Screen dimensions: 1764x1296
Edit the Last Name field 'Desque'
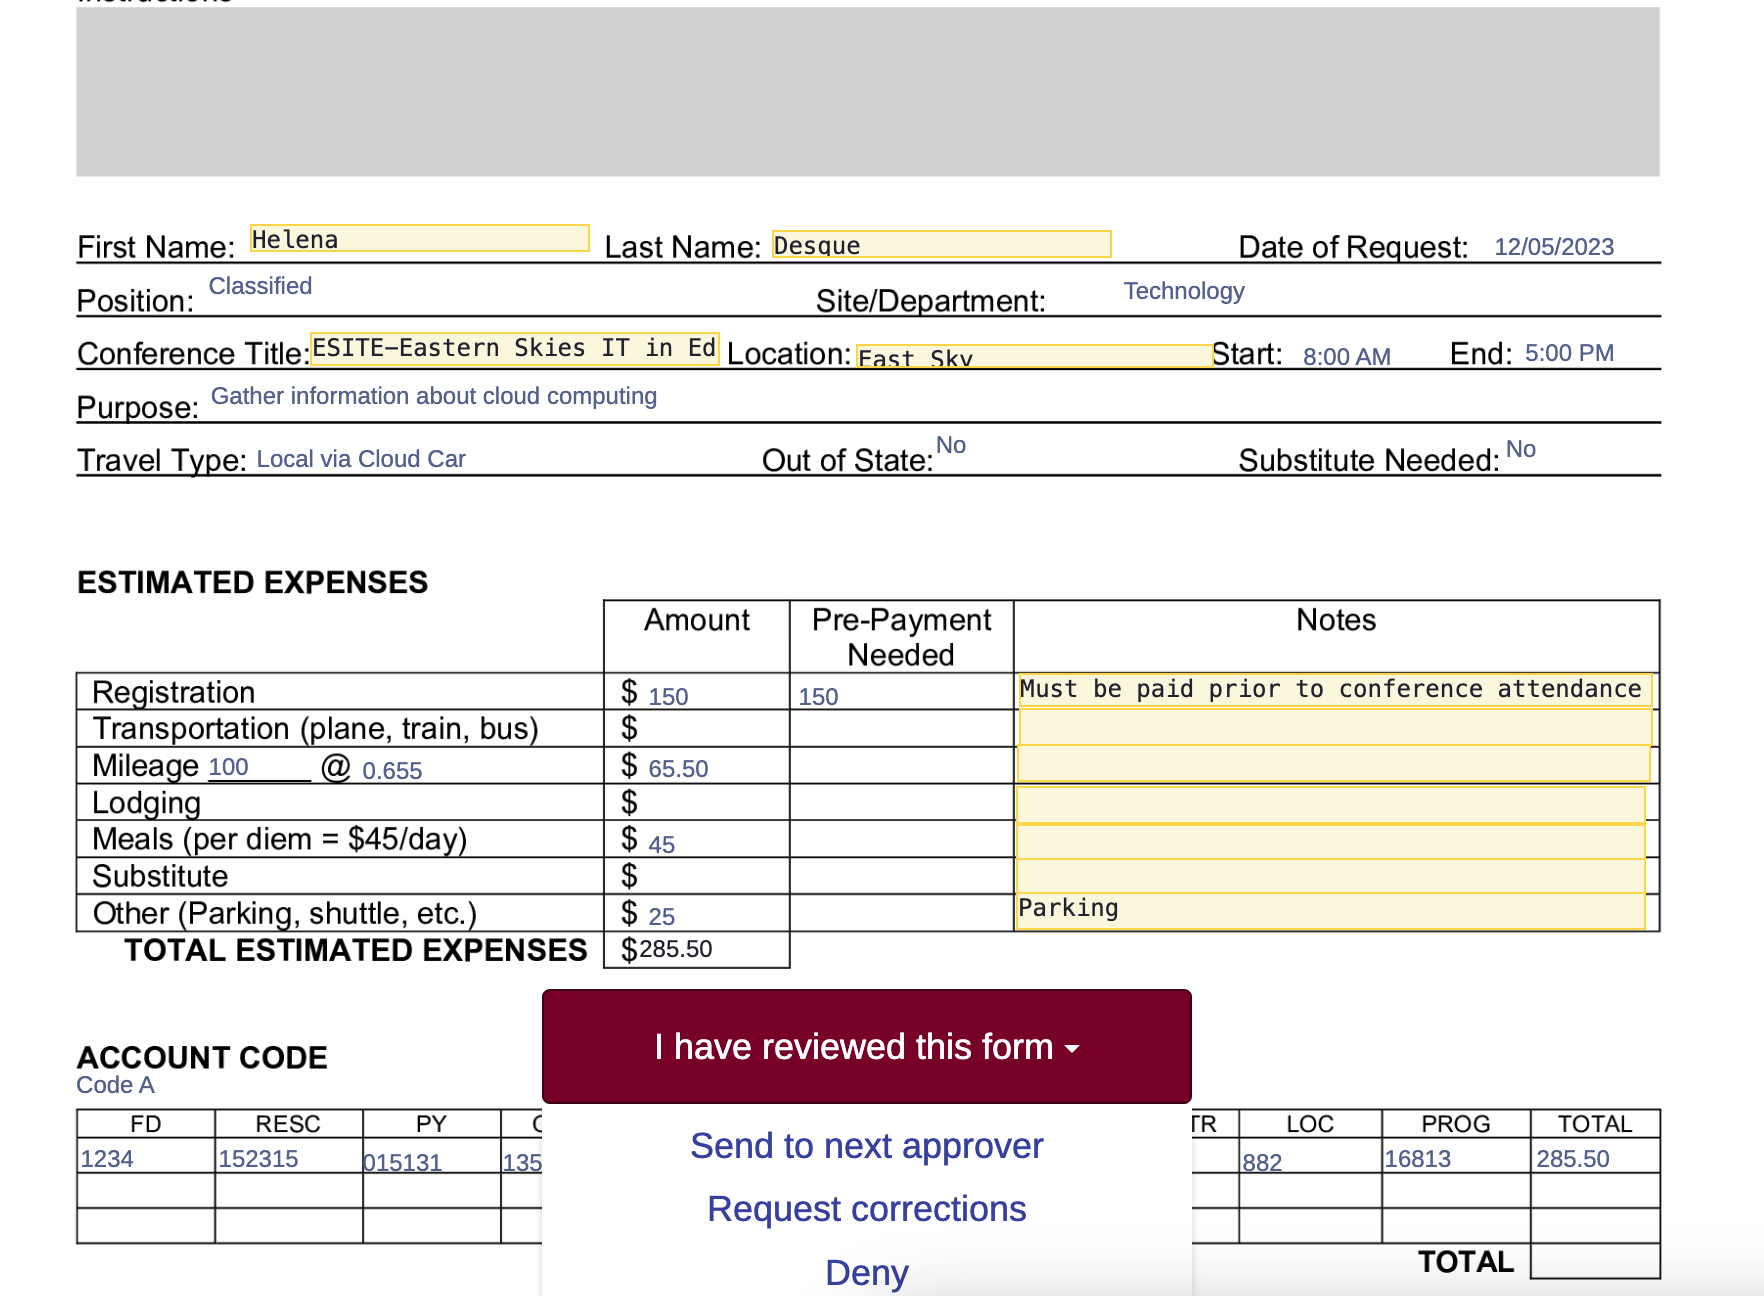click(x=941, y=244)
